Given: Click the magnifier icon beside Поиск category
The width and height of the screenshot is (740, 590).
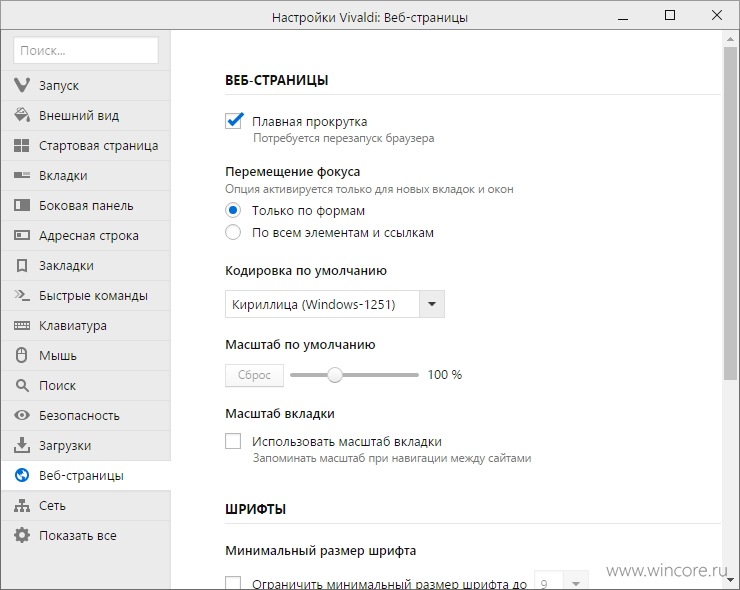Looking at the screenshot, I should [x=22, y=385].
